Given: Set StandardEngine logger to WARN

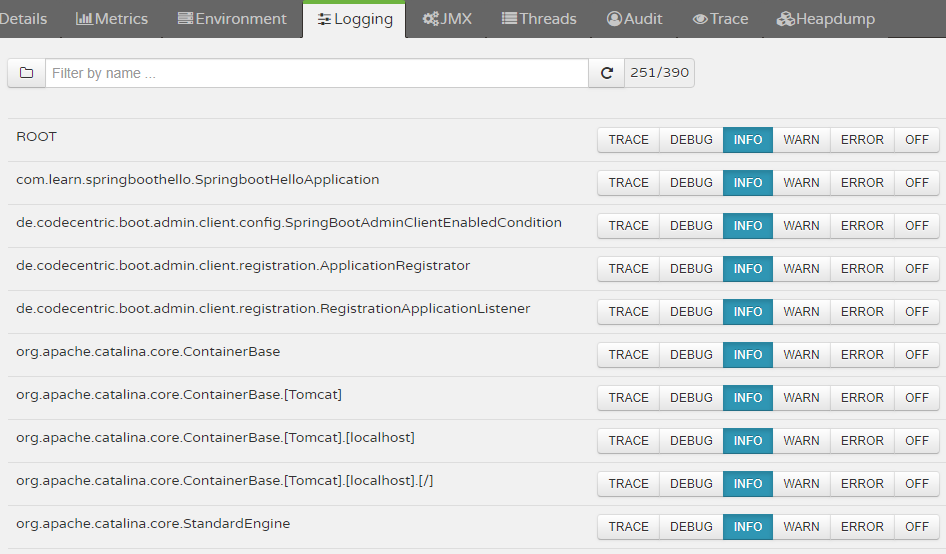Looking at the screenshot, I should coord(801,527).
